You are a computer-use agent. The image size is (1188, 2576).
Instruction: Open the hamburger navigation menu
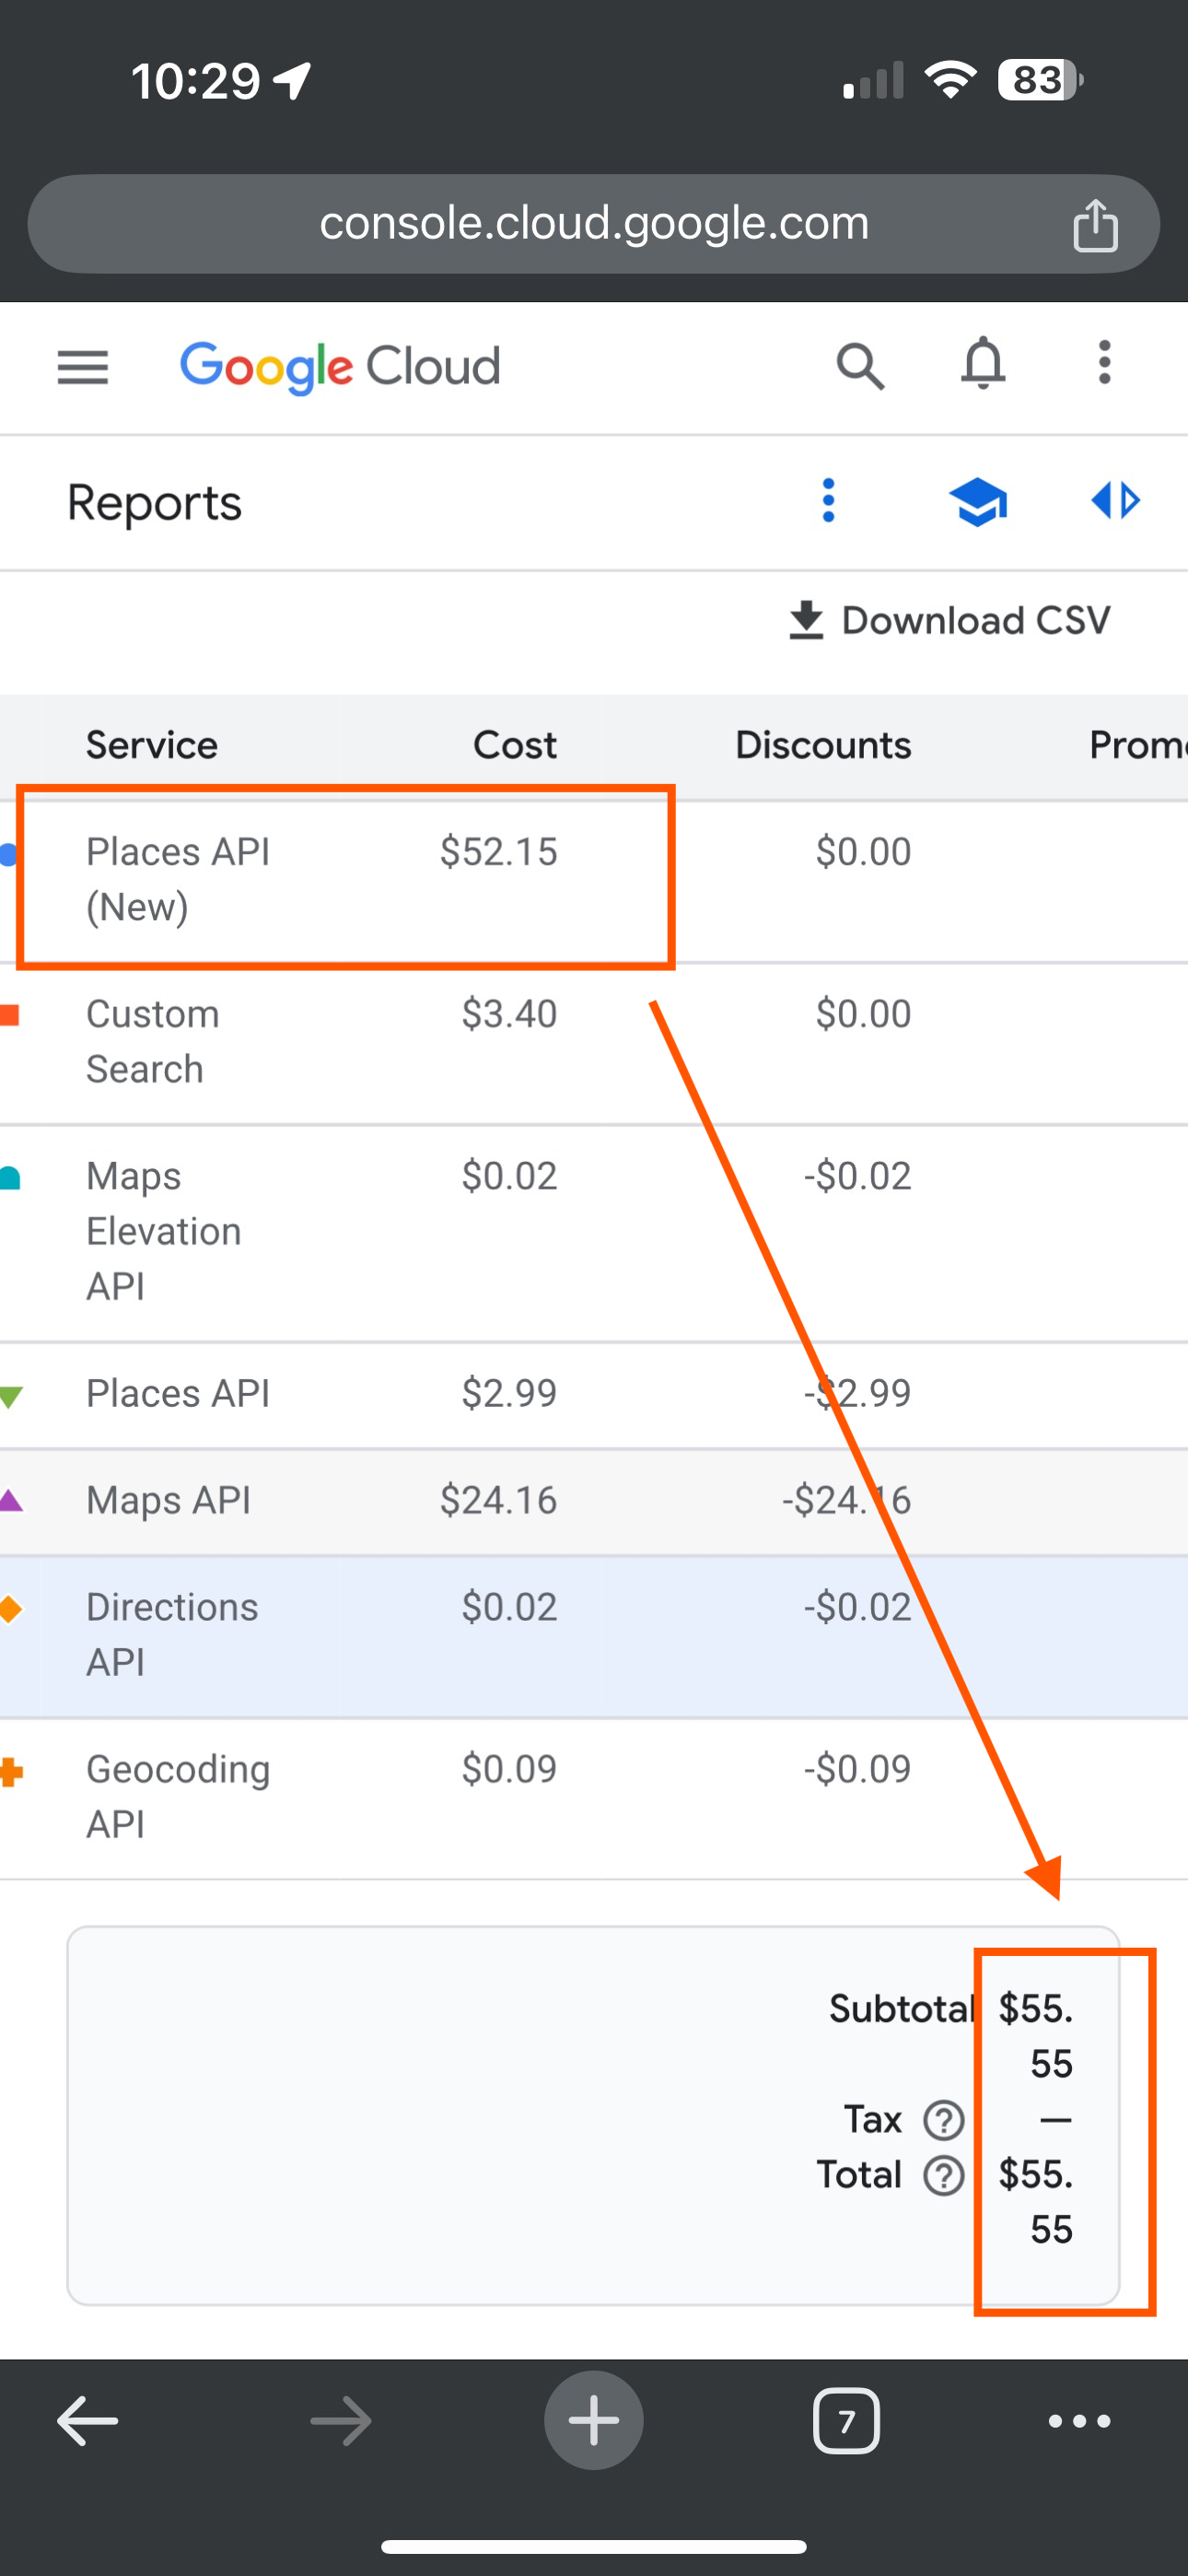pyautogui.click(x=83, y=367)
